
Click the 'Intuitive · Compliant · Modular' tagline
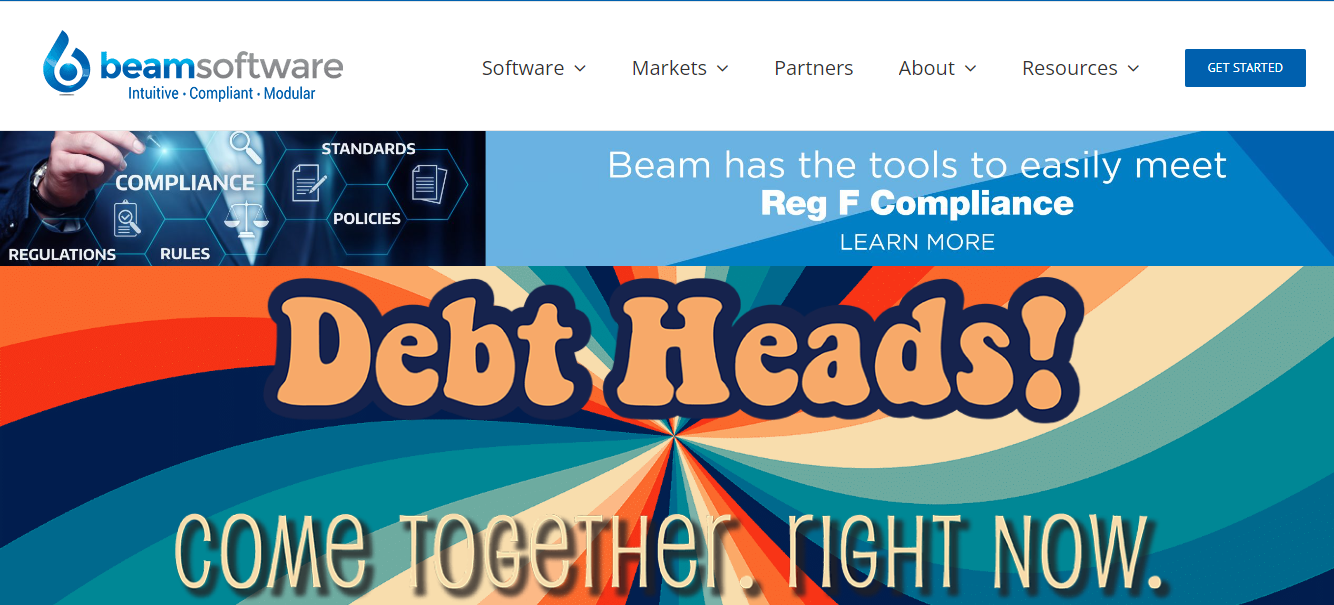[221, 93]
